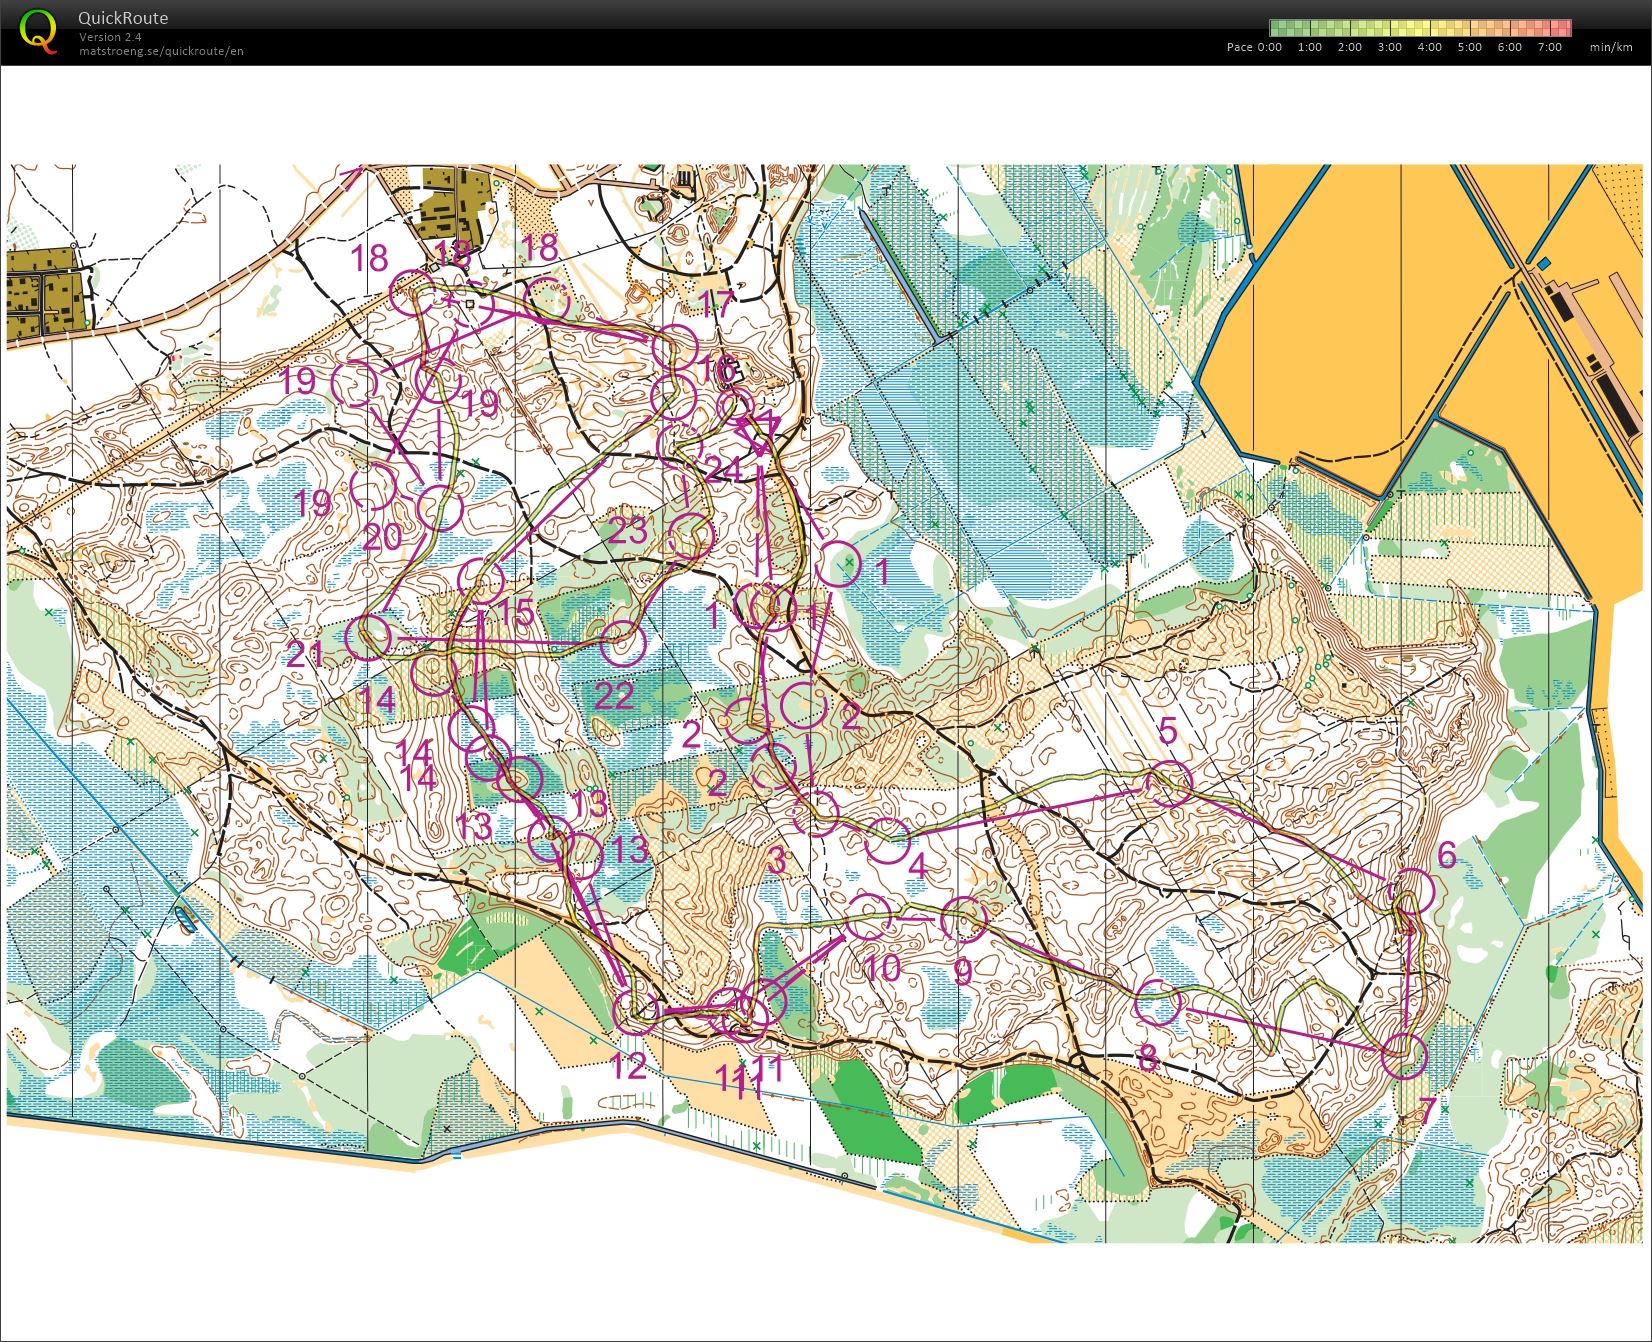Click control circle 10 on the course
1652x1342 pixels.
click(x=868, y=918)
